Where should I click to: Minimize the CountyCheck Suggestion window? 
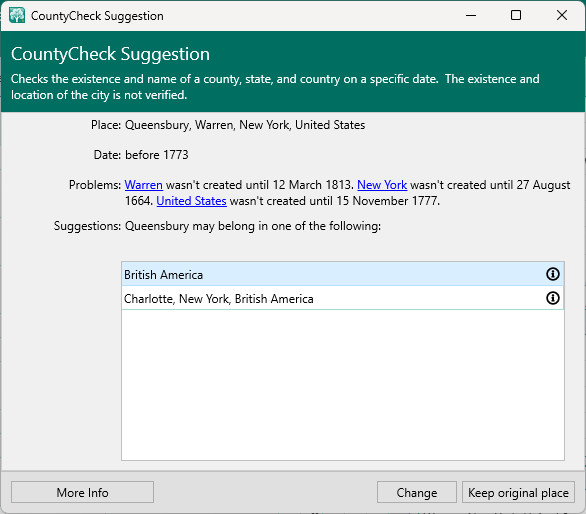[x=471, y=15]
